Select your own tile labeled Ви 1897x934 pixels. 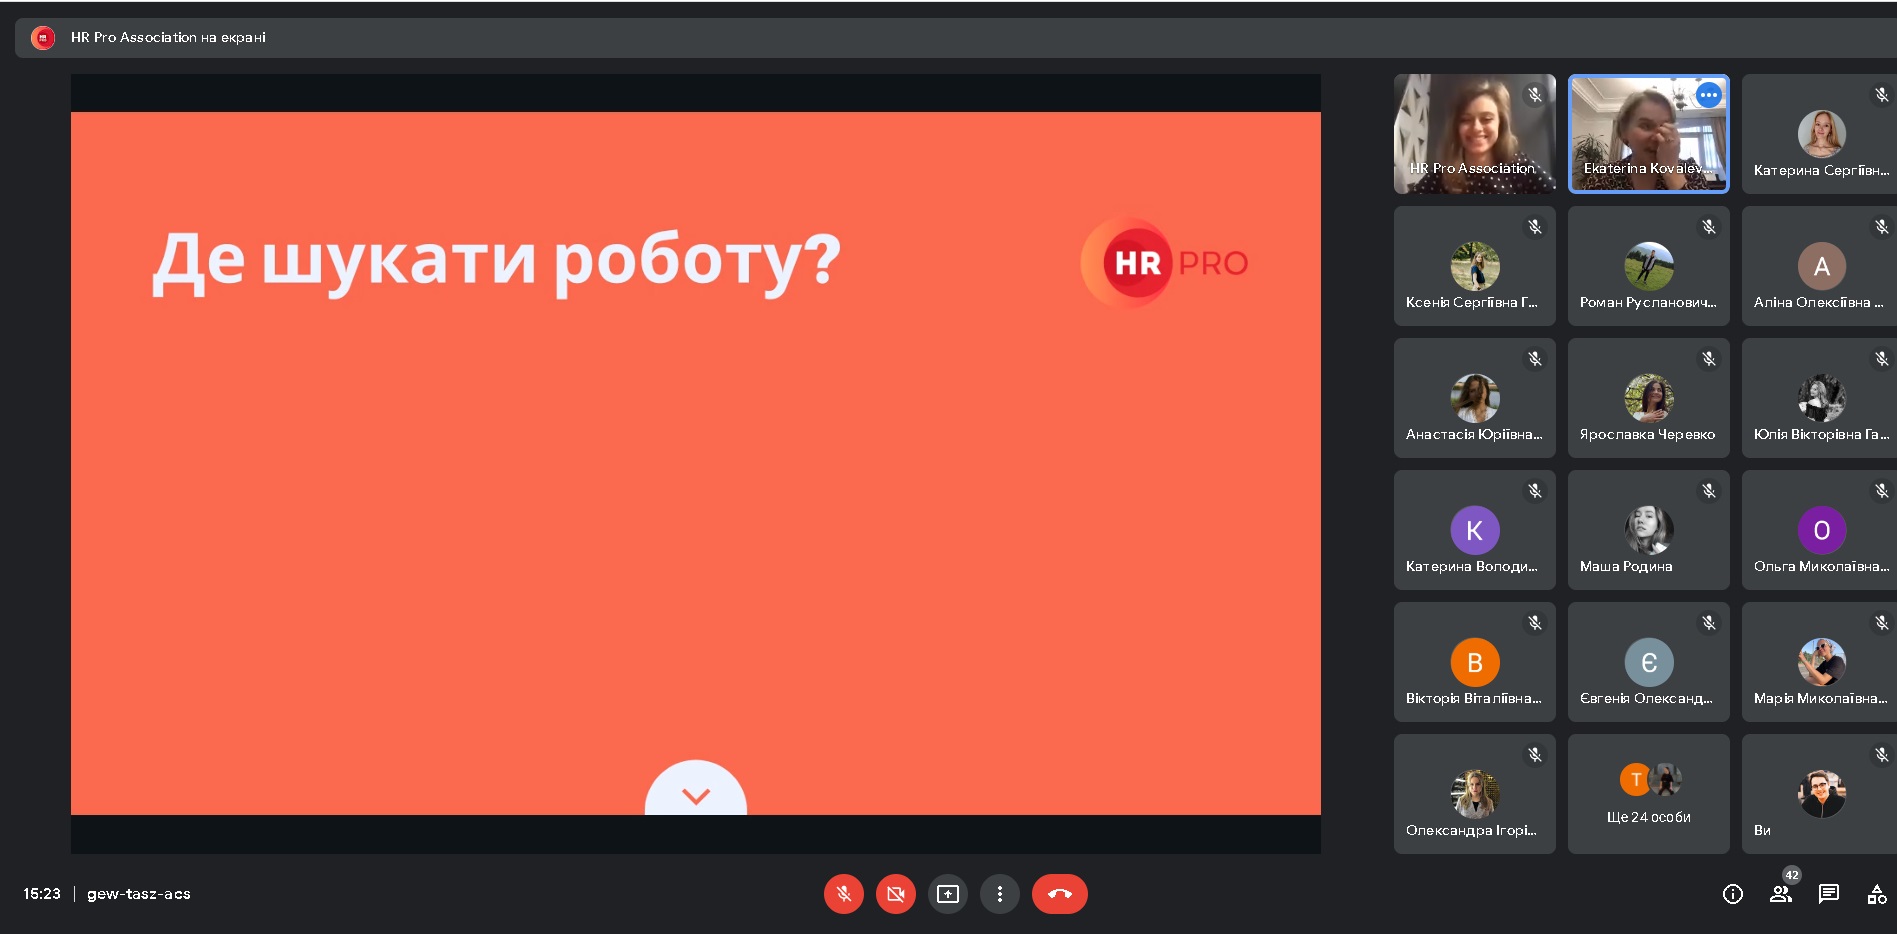tap(1818, 794)
